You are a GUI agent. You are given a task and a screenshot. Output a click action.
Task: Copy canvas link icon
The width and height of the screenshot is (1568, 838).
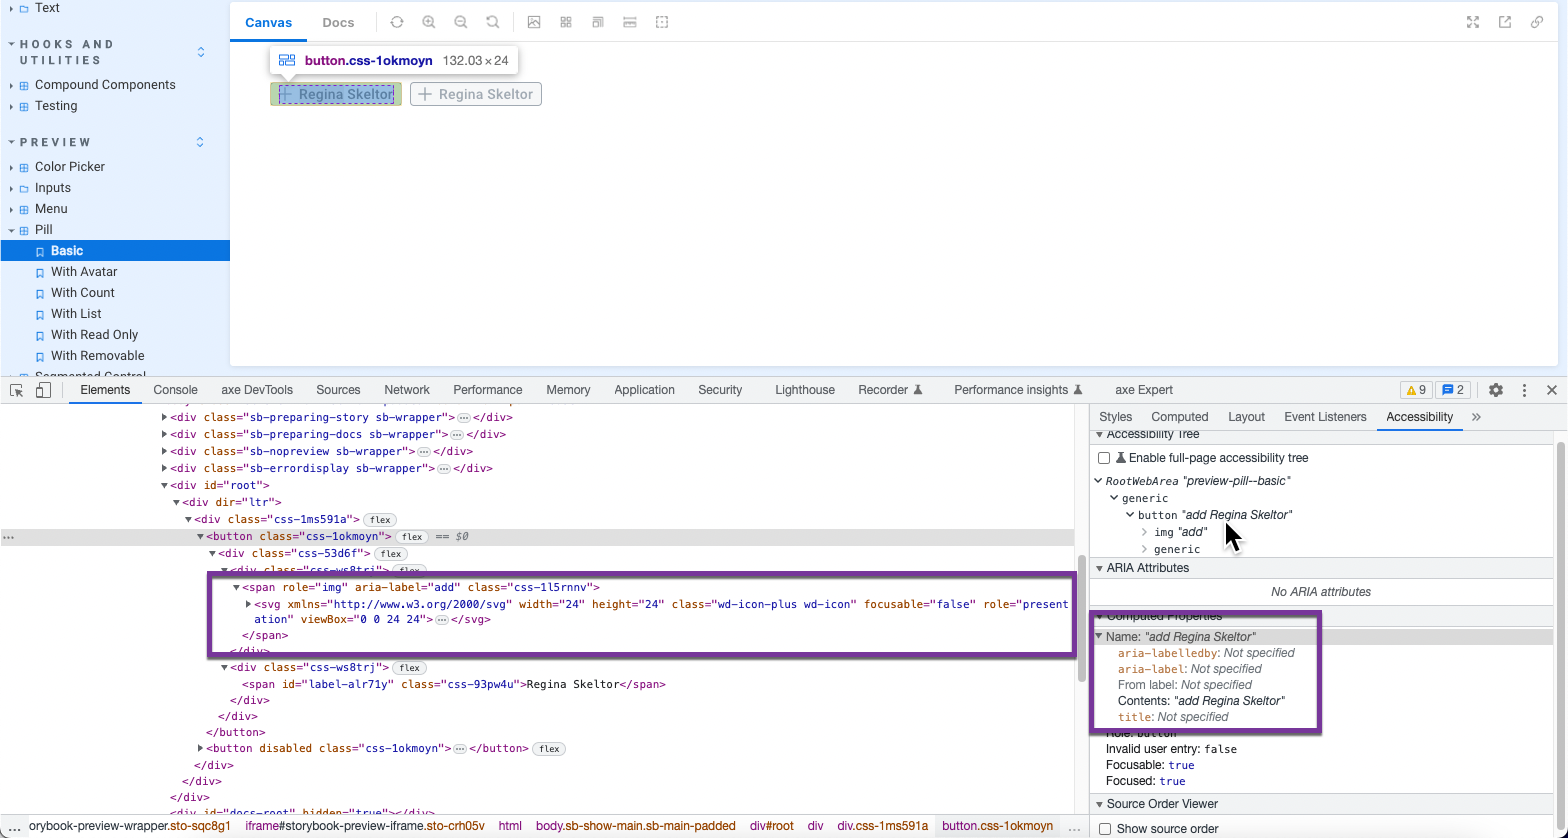pyautogui.click(x=1537, y=22)
